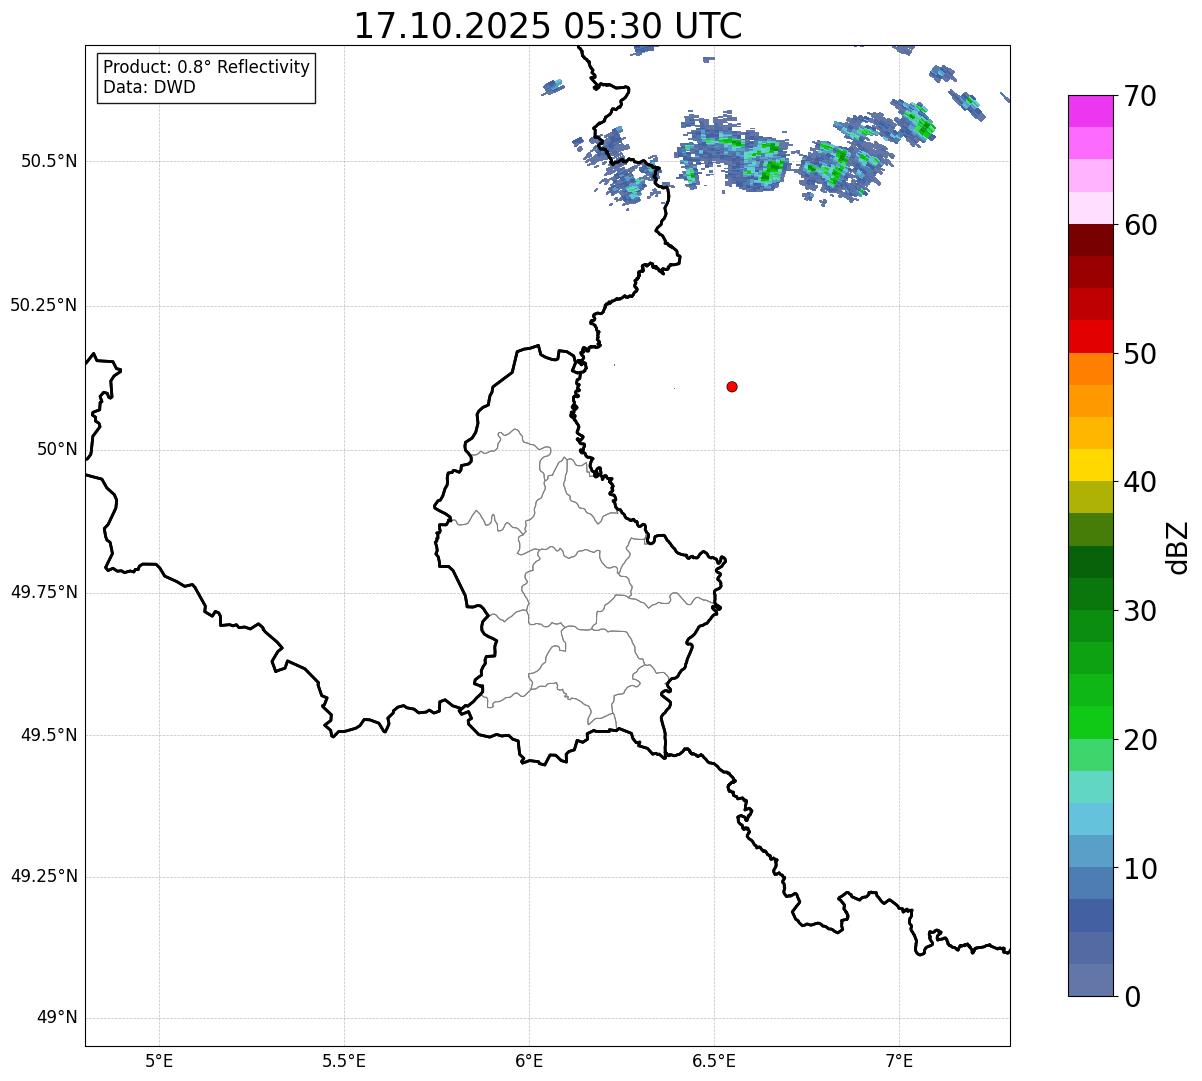1202x1081 pixels.
Task: Pick the dark maroon swatch just below the 60 tick
Action: coord(1090,240)
